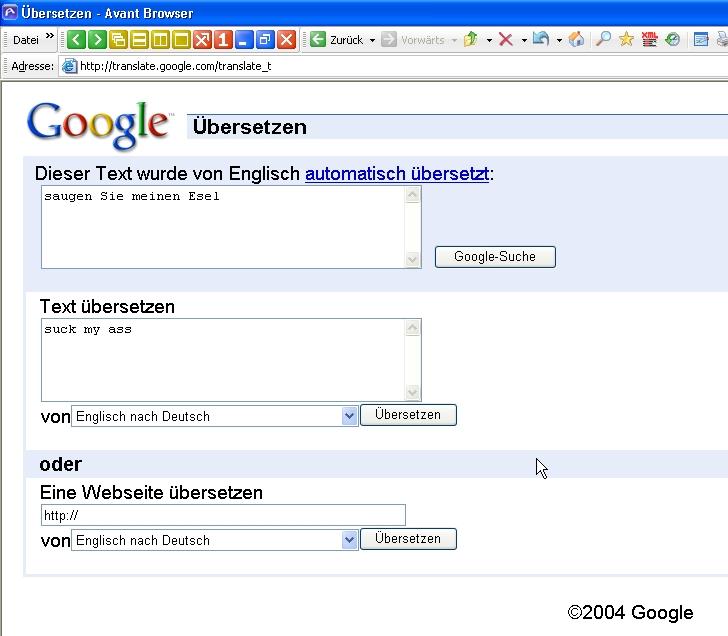Click the 'Eine Webseite übersetzen' heading

click(151, 492)
